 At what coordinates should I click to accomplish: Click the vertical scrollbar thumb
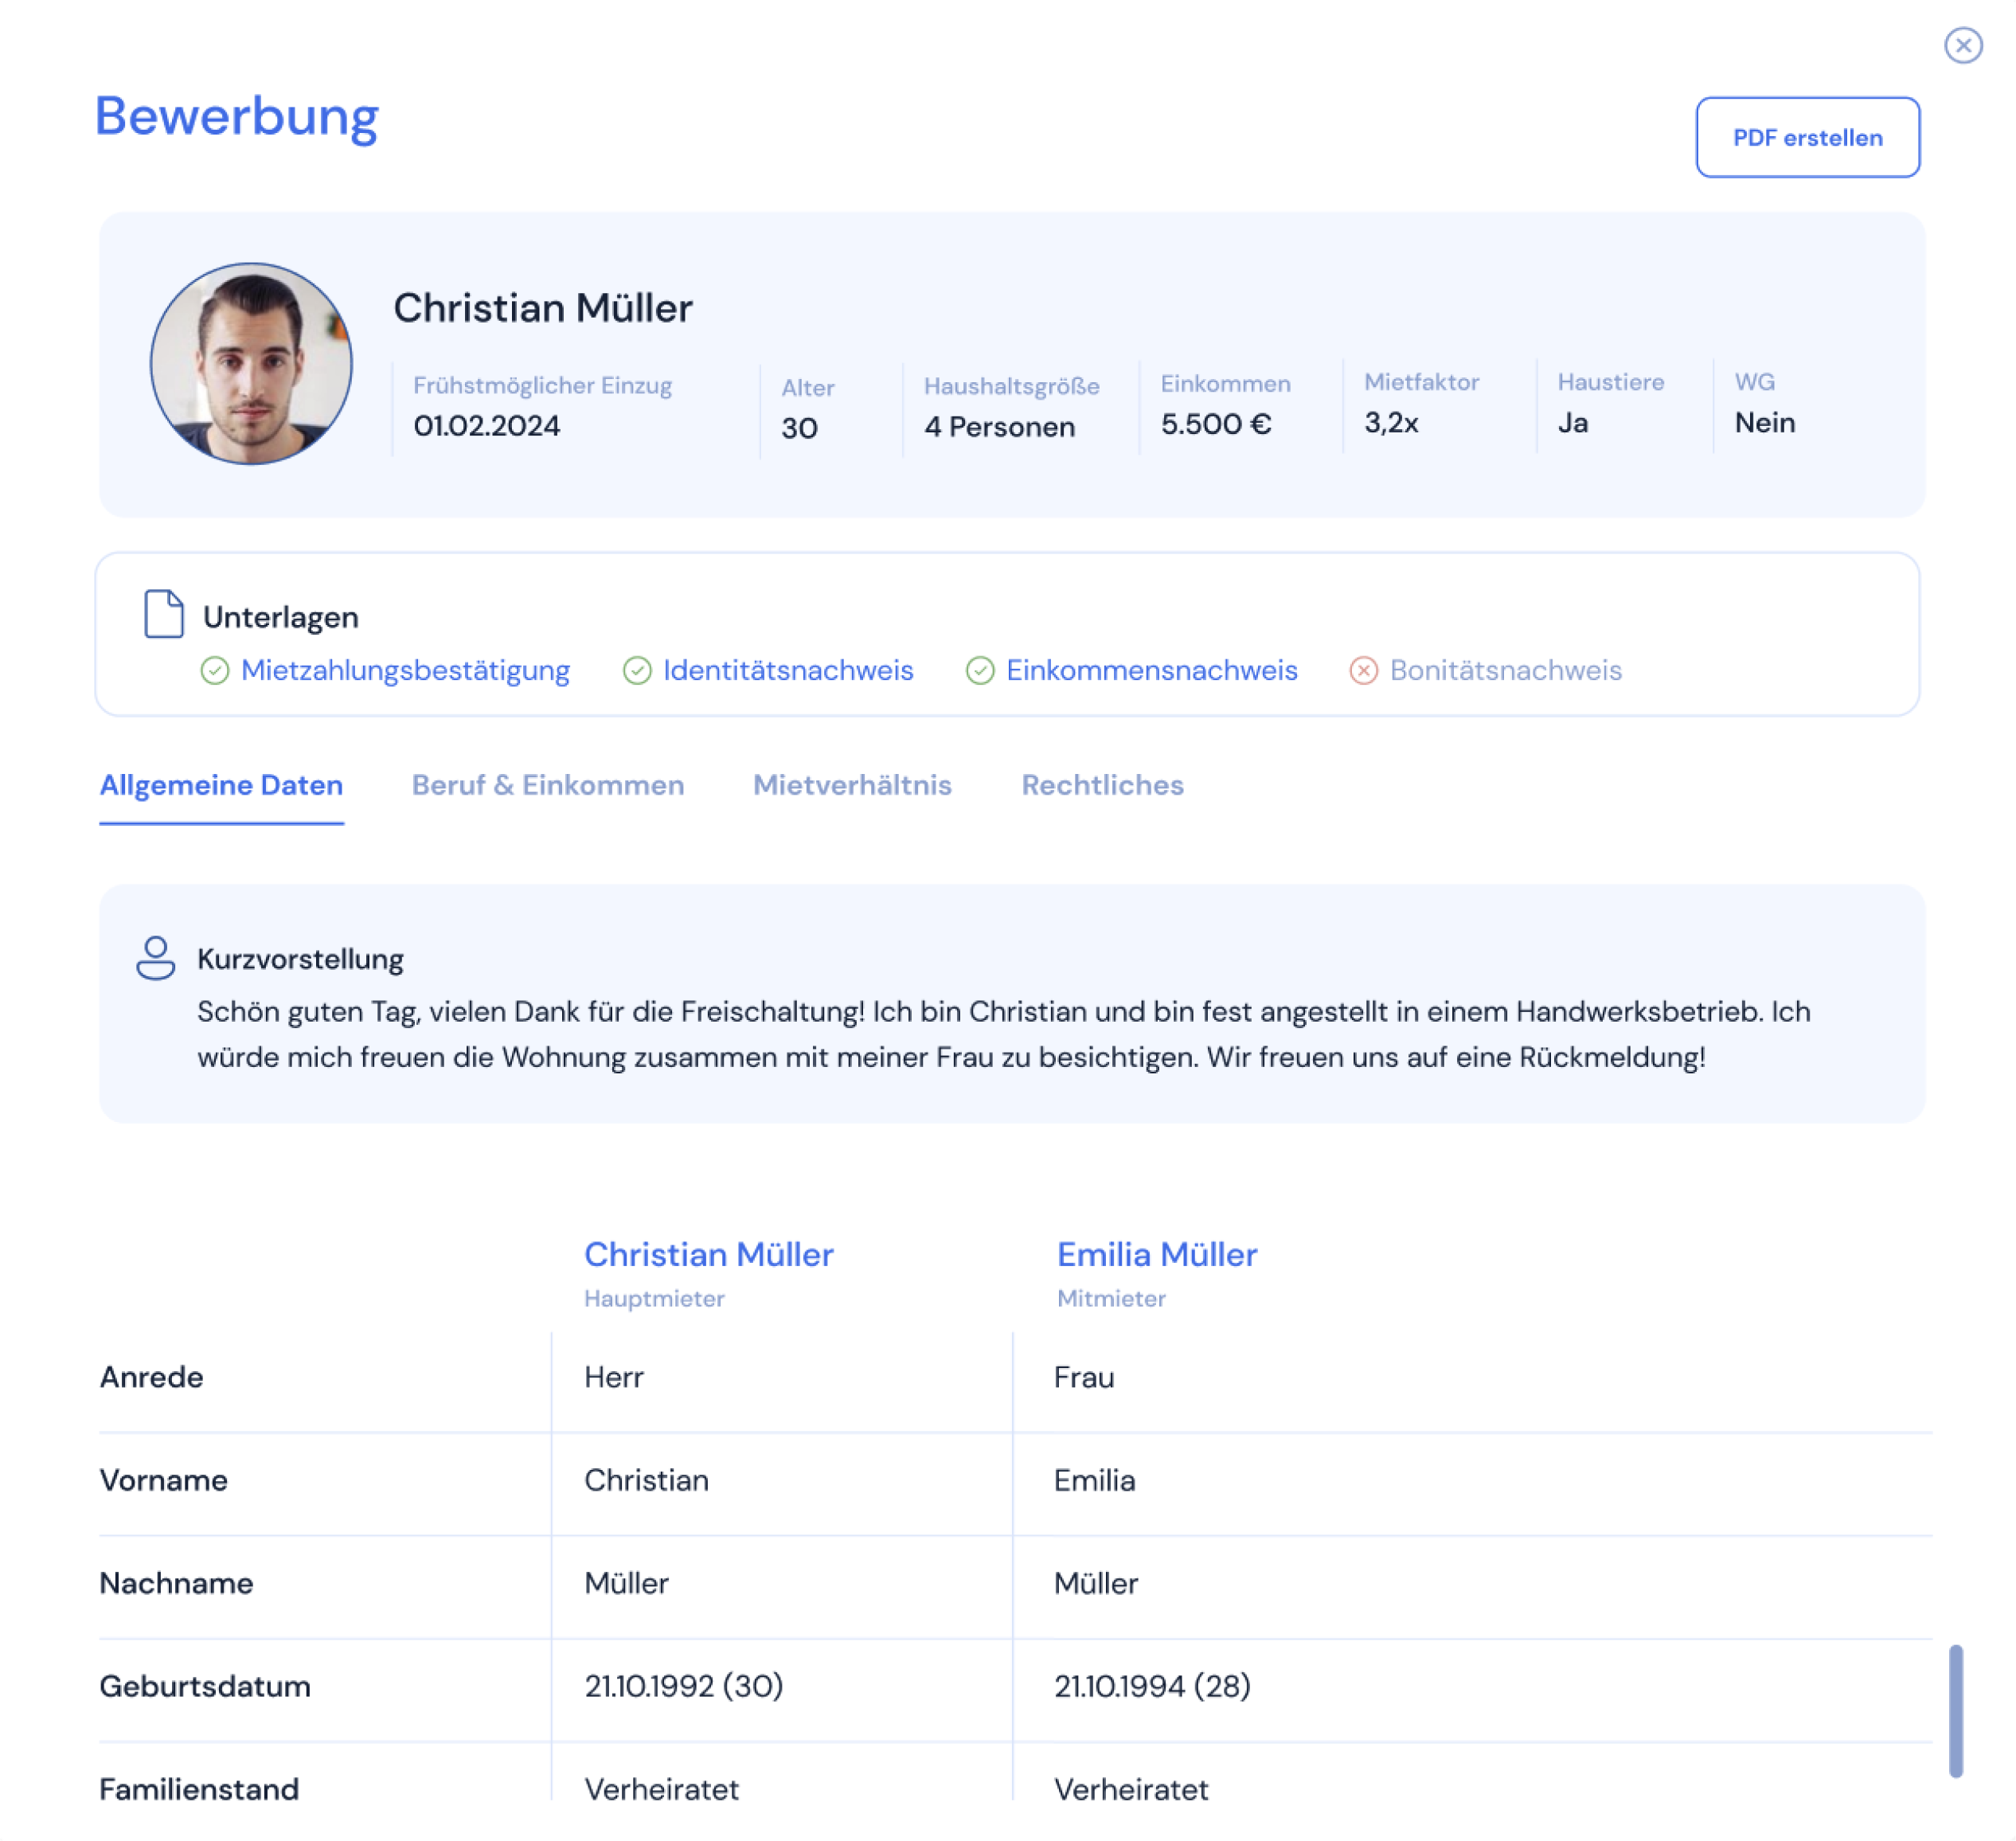(x=1955, y=1710)
